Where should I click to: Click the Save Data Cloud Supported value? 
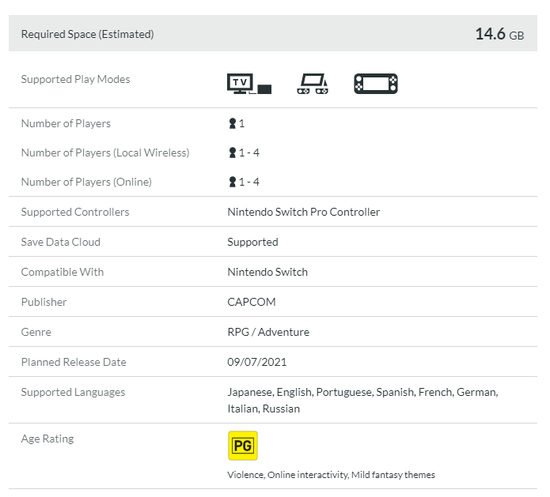[x=253, y=242]
